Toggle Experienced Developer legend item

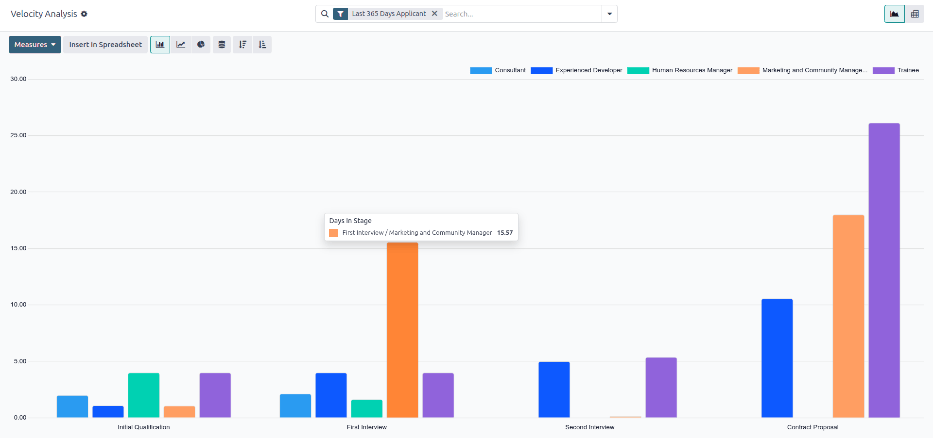577,70
